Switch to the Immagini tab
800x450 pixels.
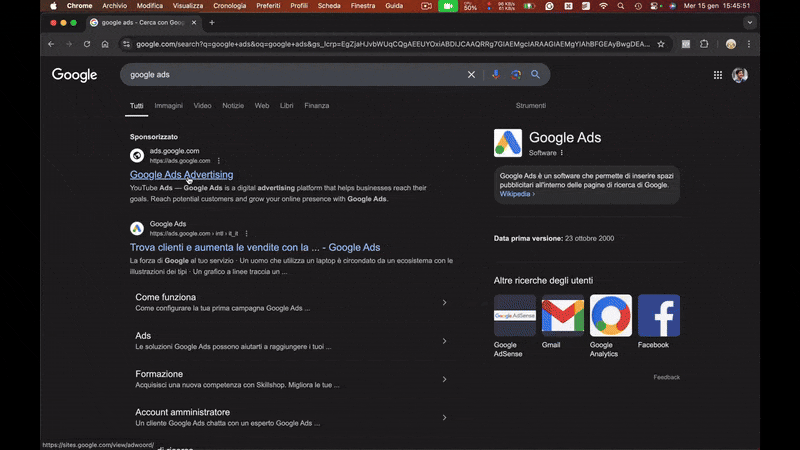click(168, 106)
